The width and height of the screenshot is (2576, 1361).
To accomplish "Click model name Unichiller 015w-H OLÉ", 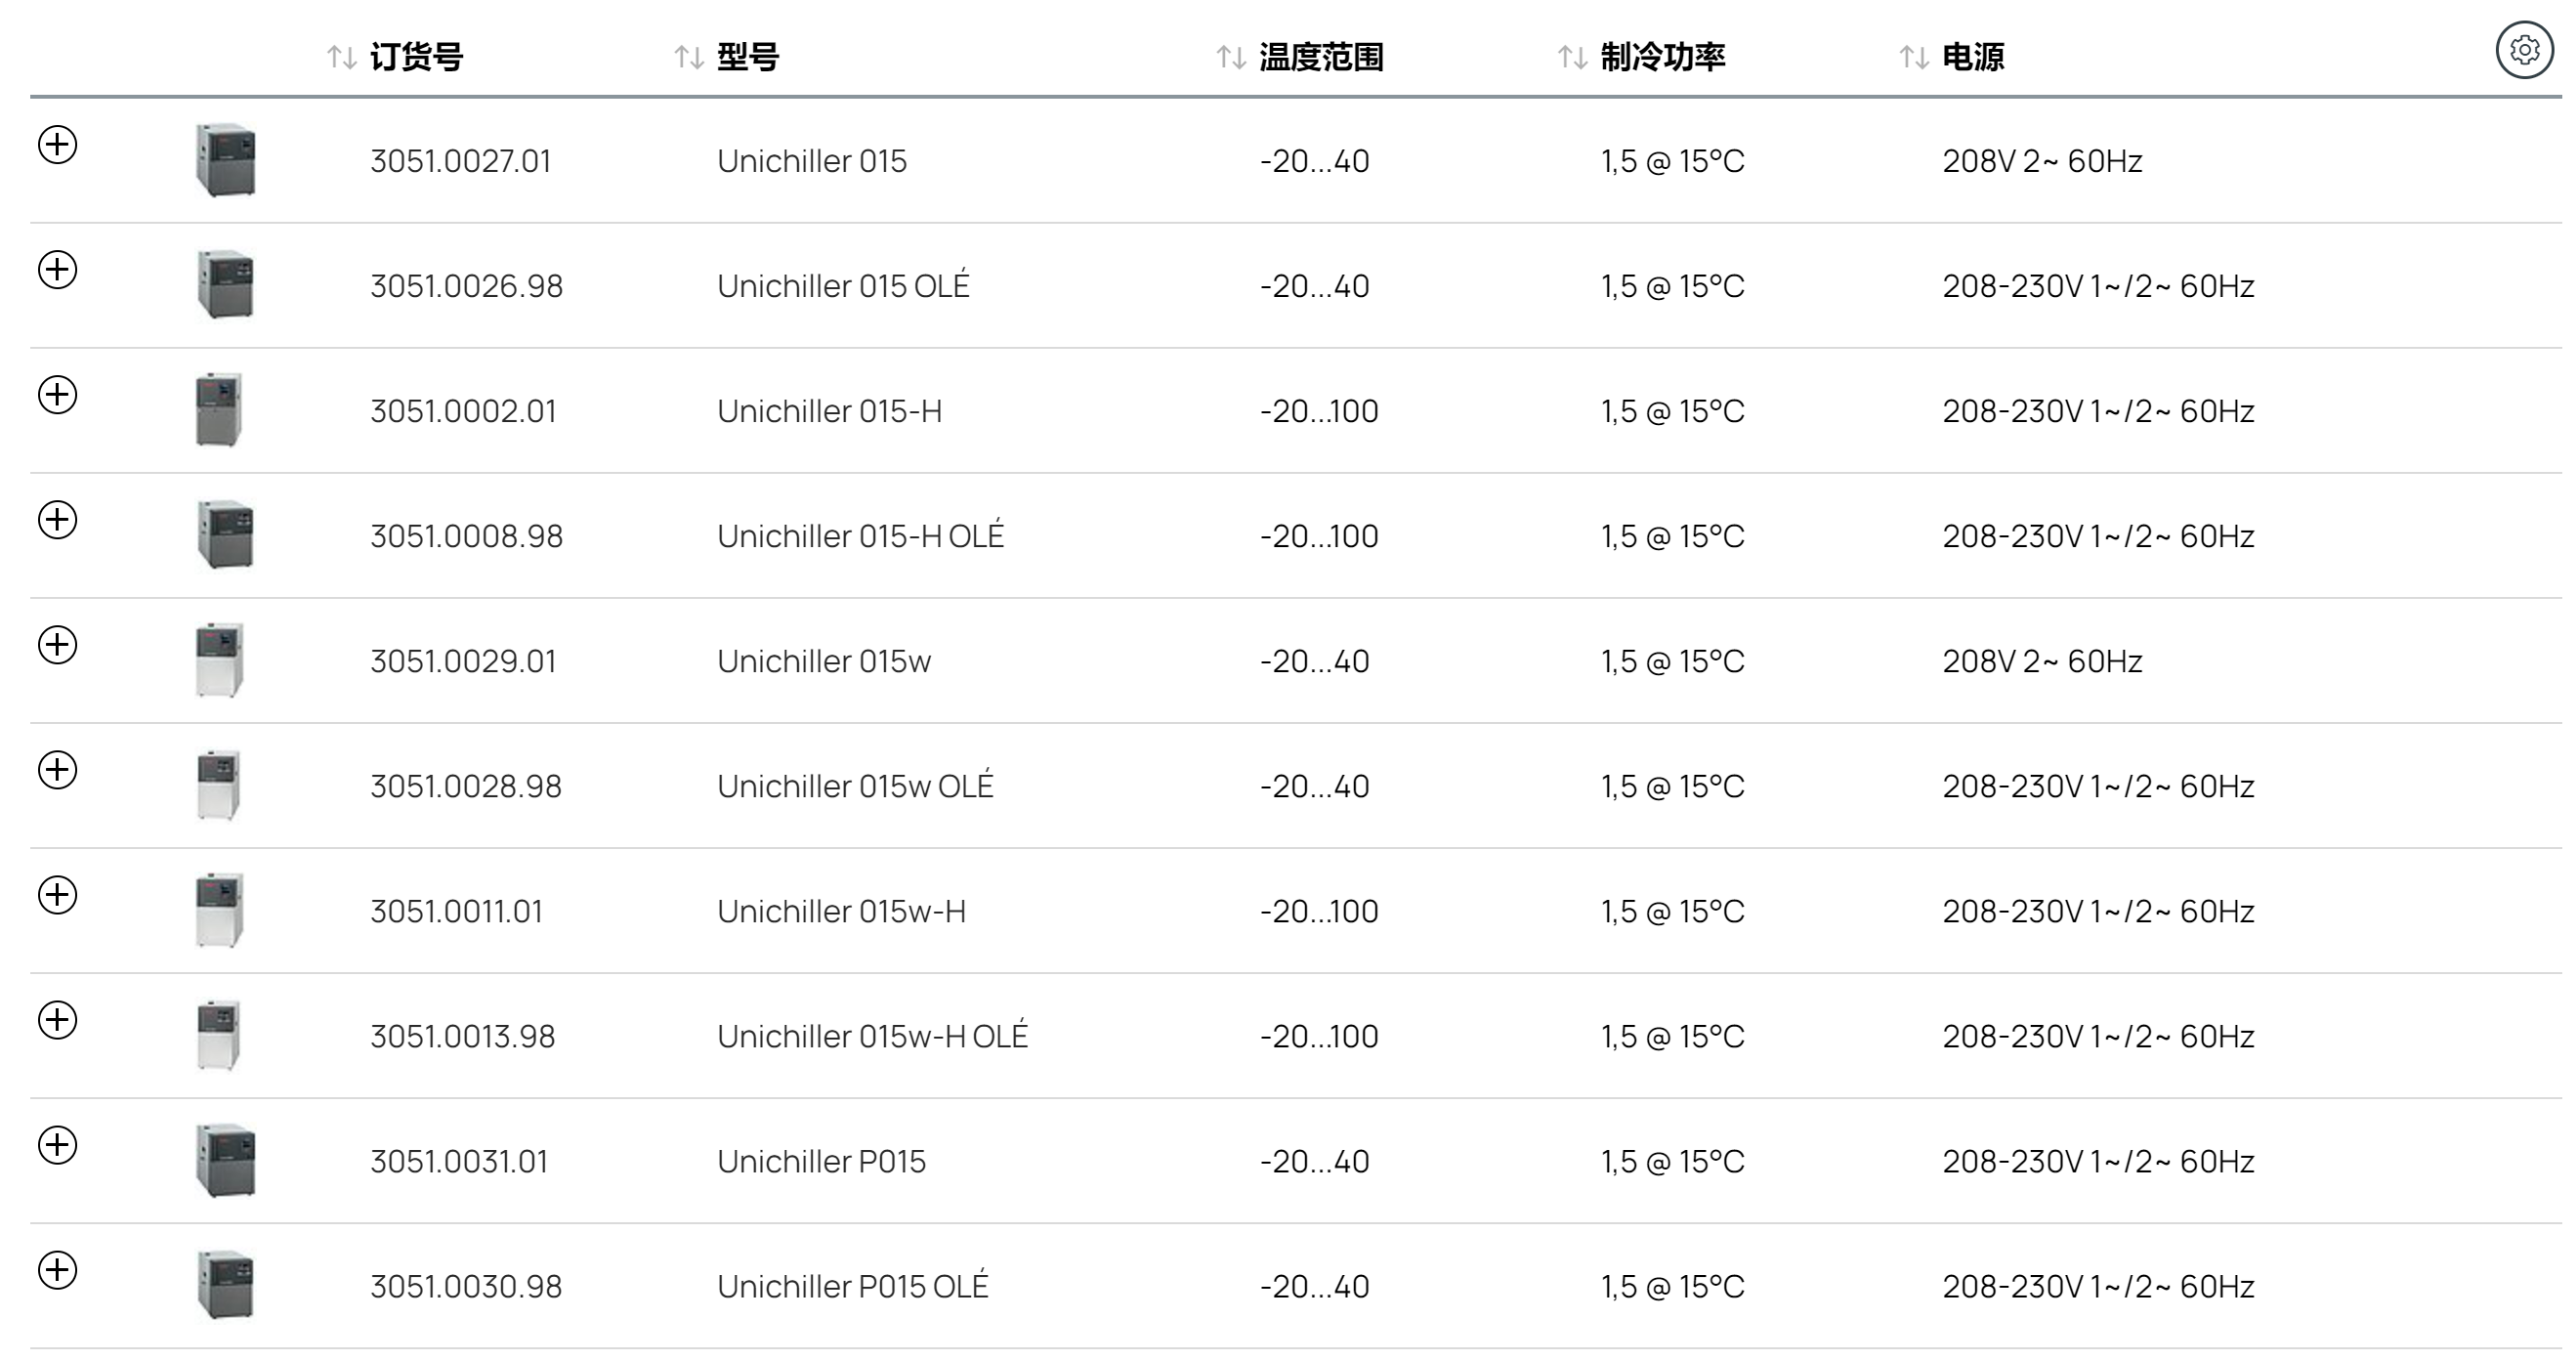I will (872, 1035).
